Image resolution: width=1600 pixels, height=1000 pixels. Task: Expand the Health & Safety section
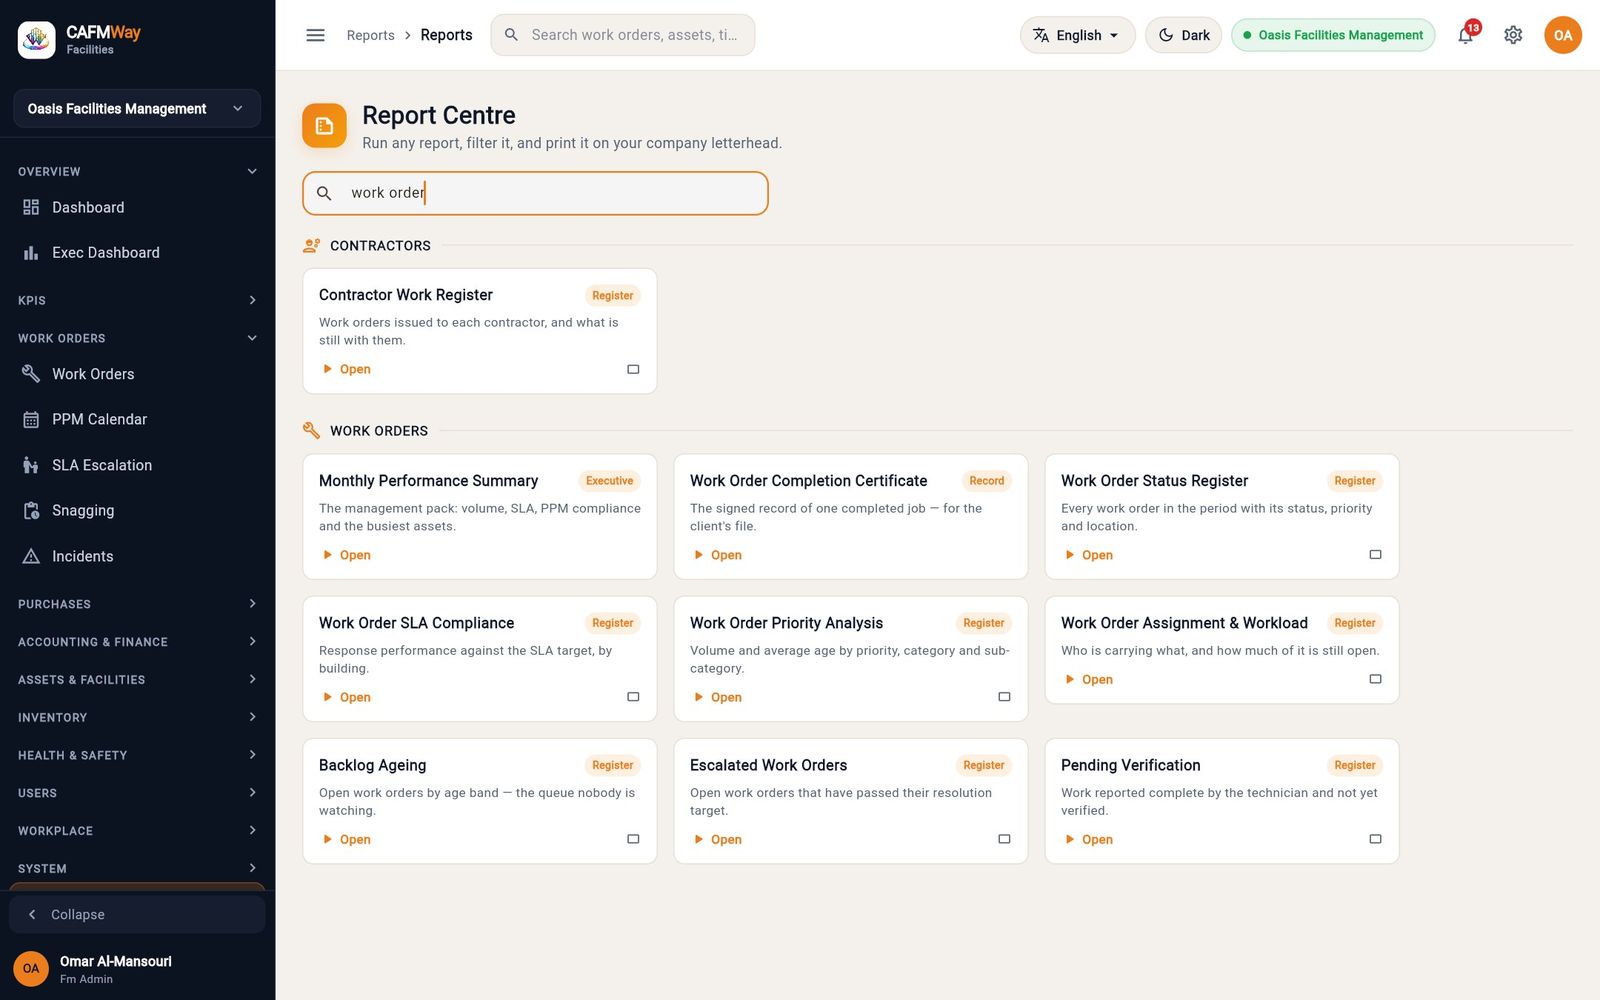pyautogui.click(x=137, y=755)
